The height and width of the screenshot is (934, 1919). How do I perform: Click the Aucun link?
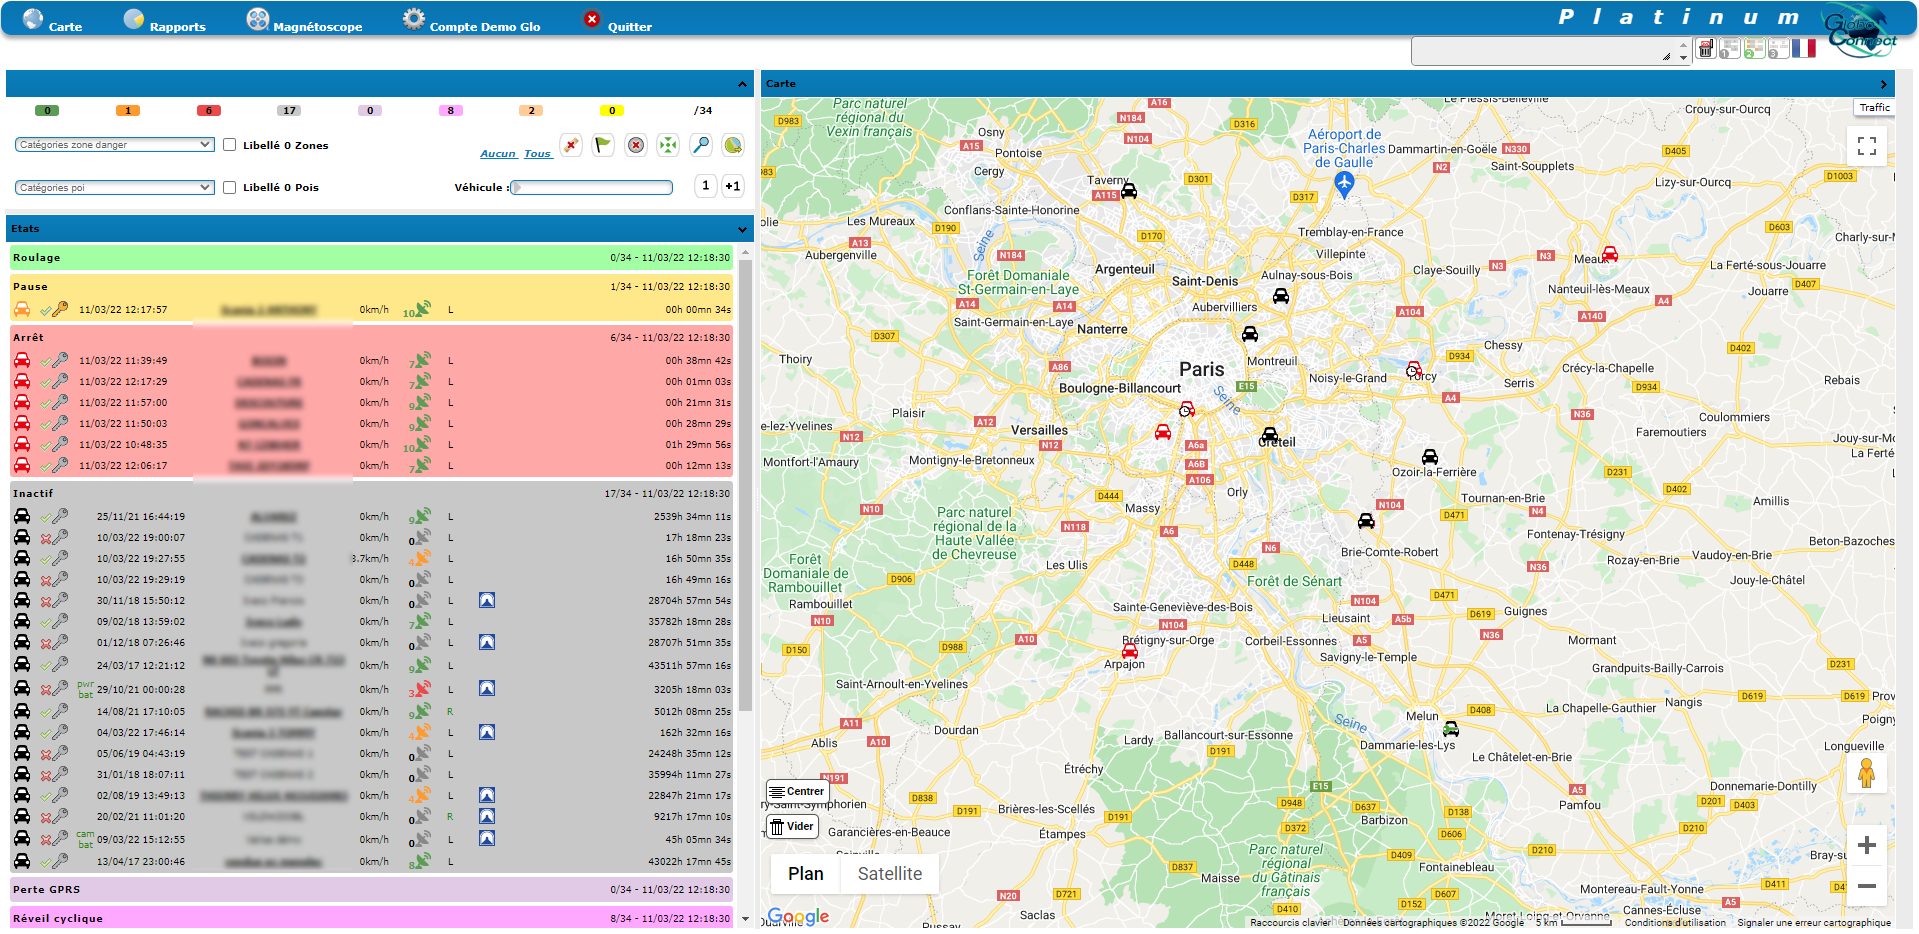click(498, 154)
